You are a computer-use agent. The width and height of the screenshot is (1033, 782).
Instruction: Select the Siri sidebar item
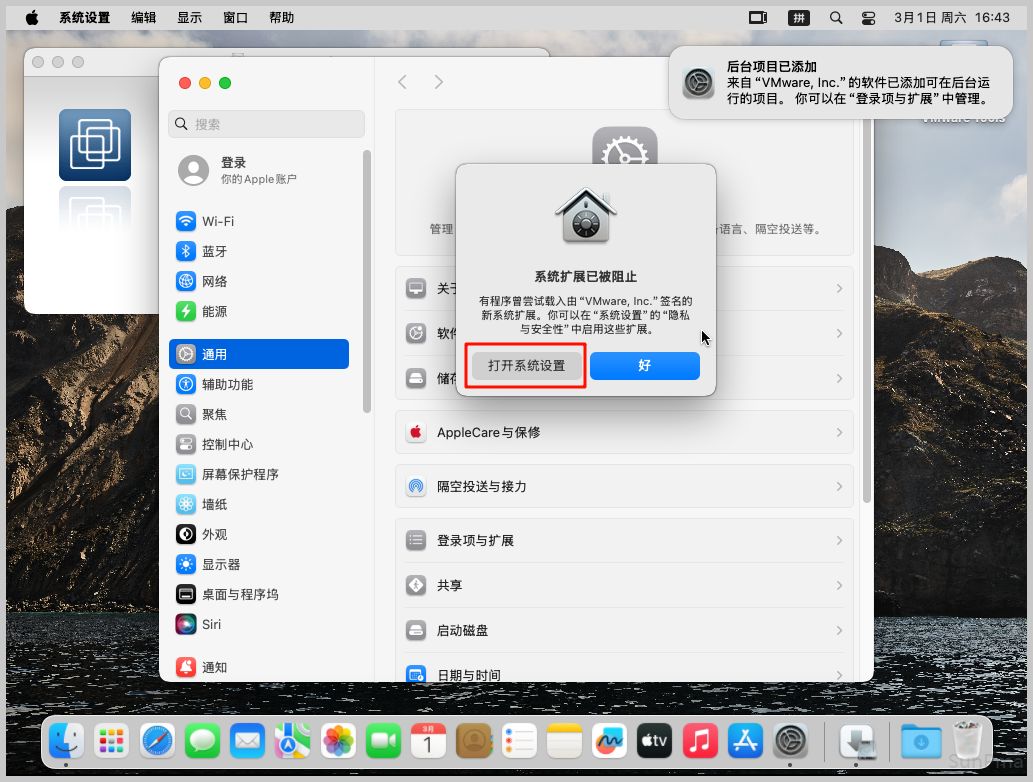pos(211,624)
